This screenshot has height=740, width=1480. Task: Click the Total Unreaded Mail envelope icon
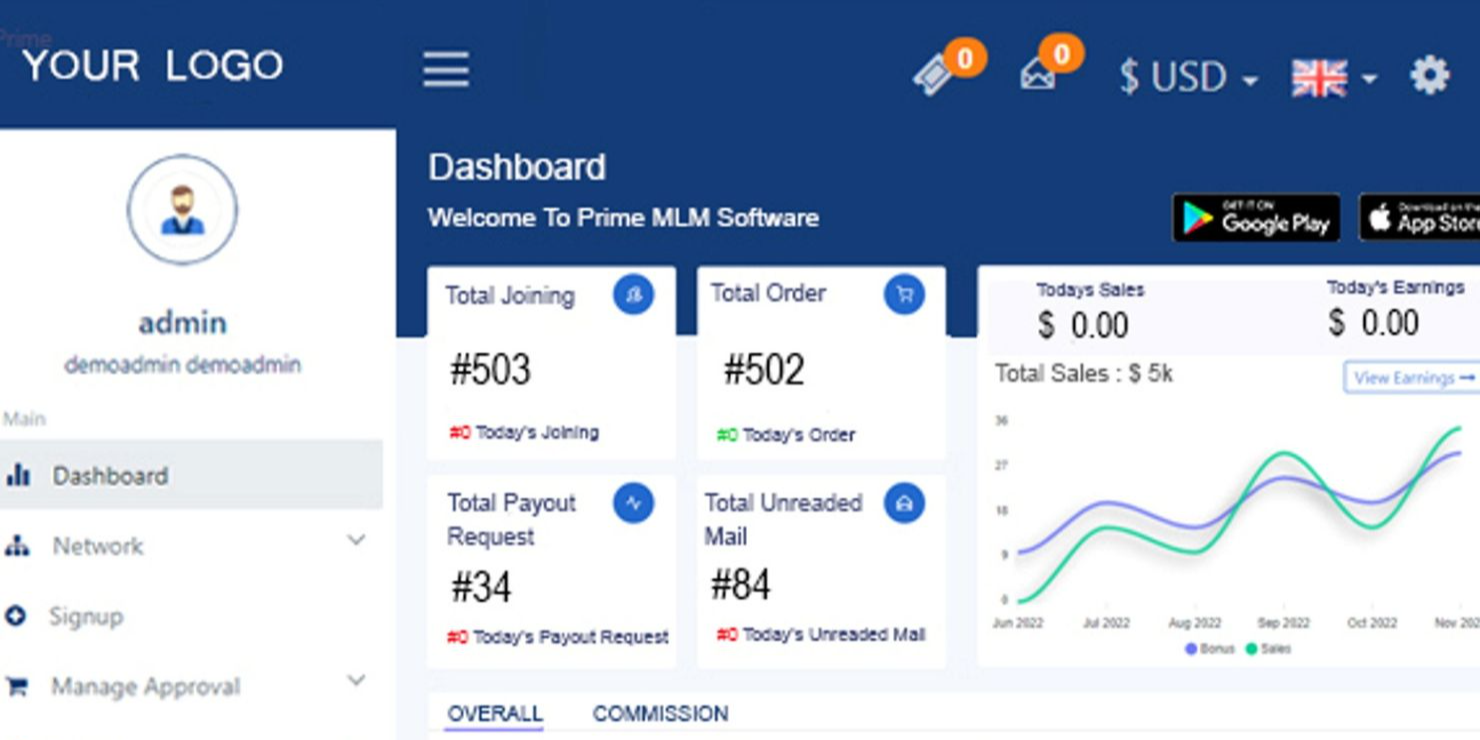coord(903,504)
